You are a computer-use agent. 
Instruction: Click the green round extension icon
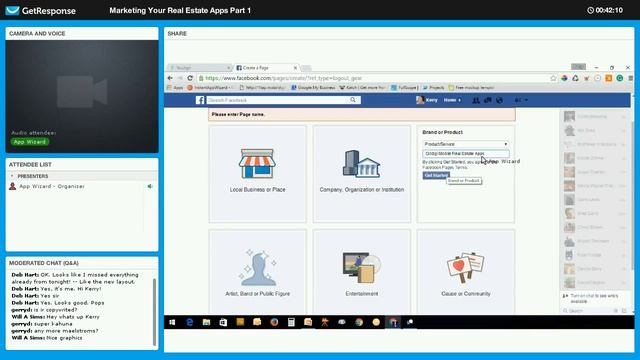click(620, 78)
